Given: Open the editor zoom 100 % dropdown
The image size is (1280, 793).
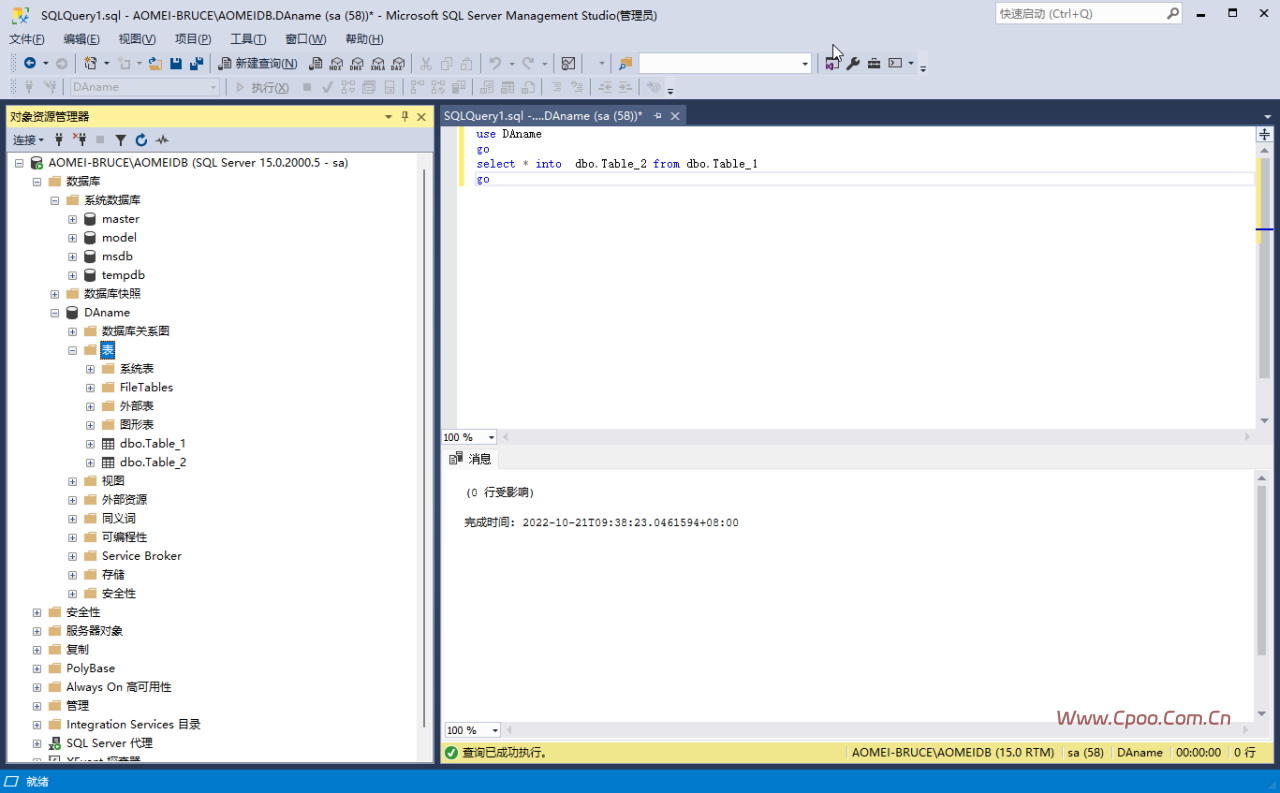Looking at the screenshot, I should click(x=491, y=437).
